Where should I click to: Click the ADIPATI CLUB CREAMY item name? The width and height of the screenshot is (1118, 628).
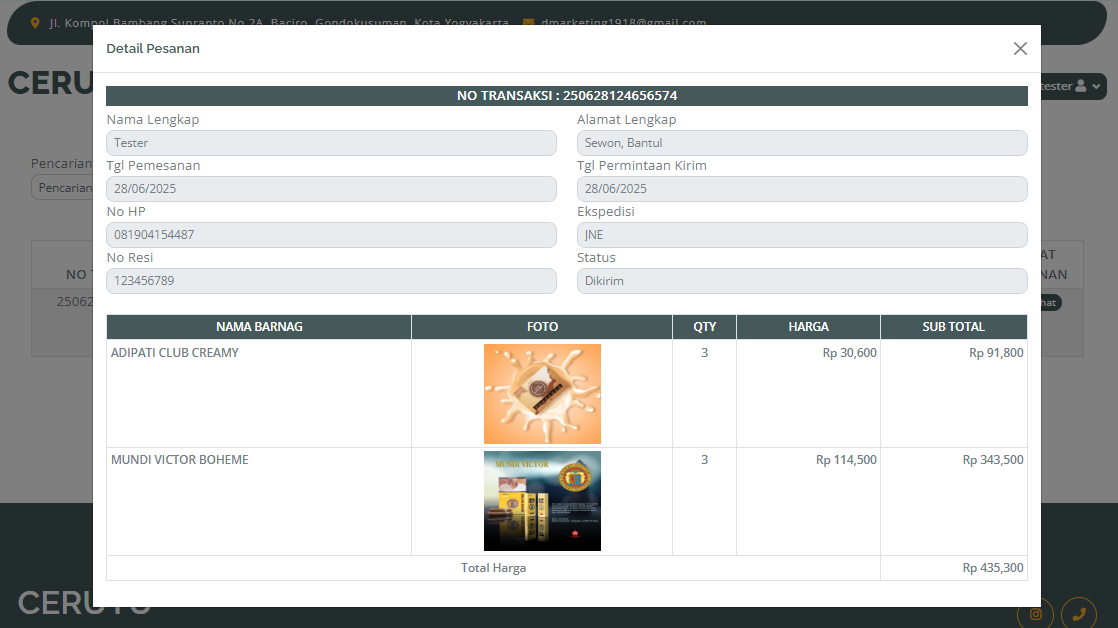[175, 353]
